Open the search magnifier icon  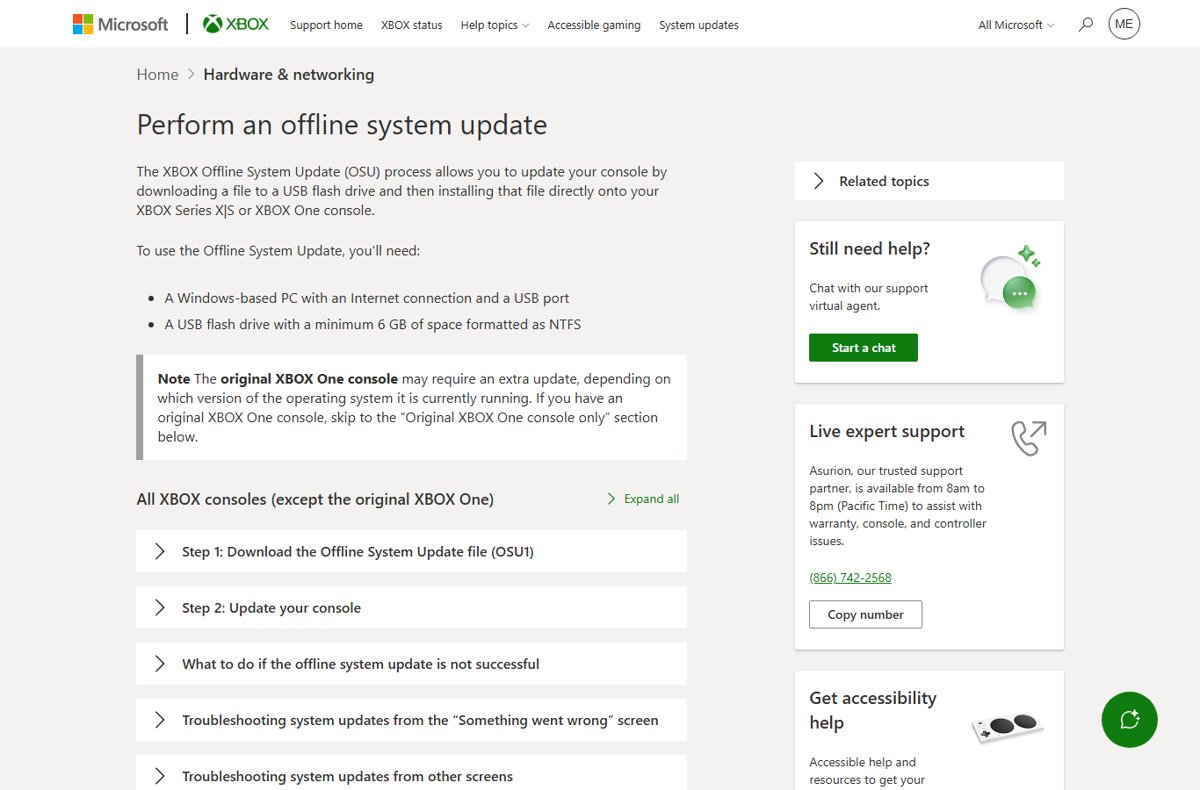[1086, 24]
